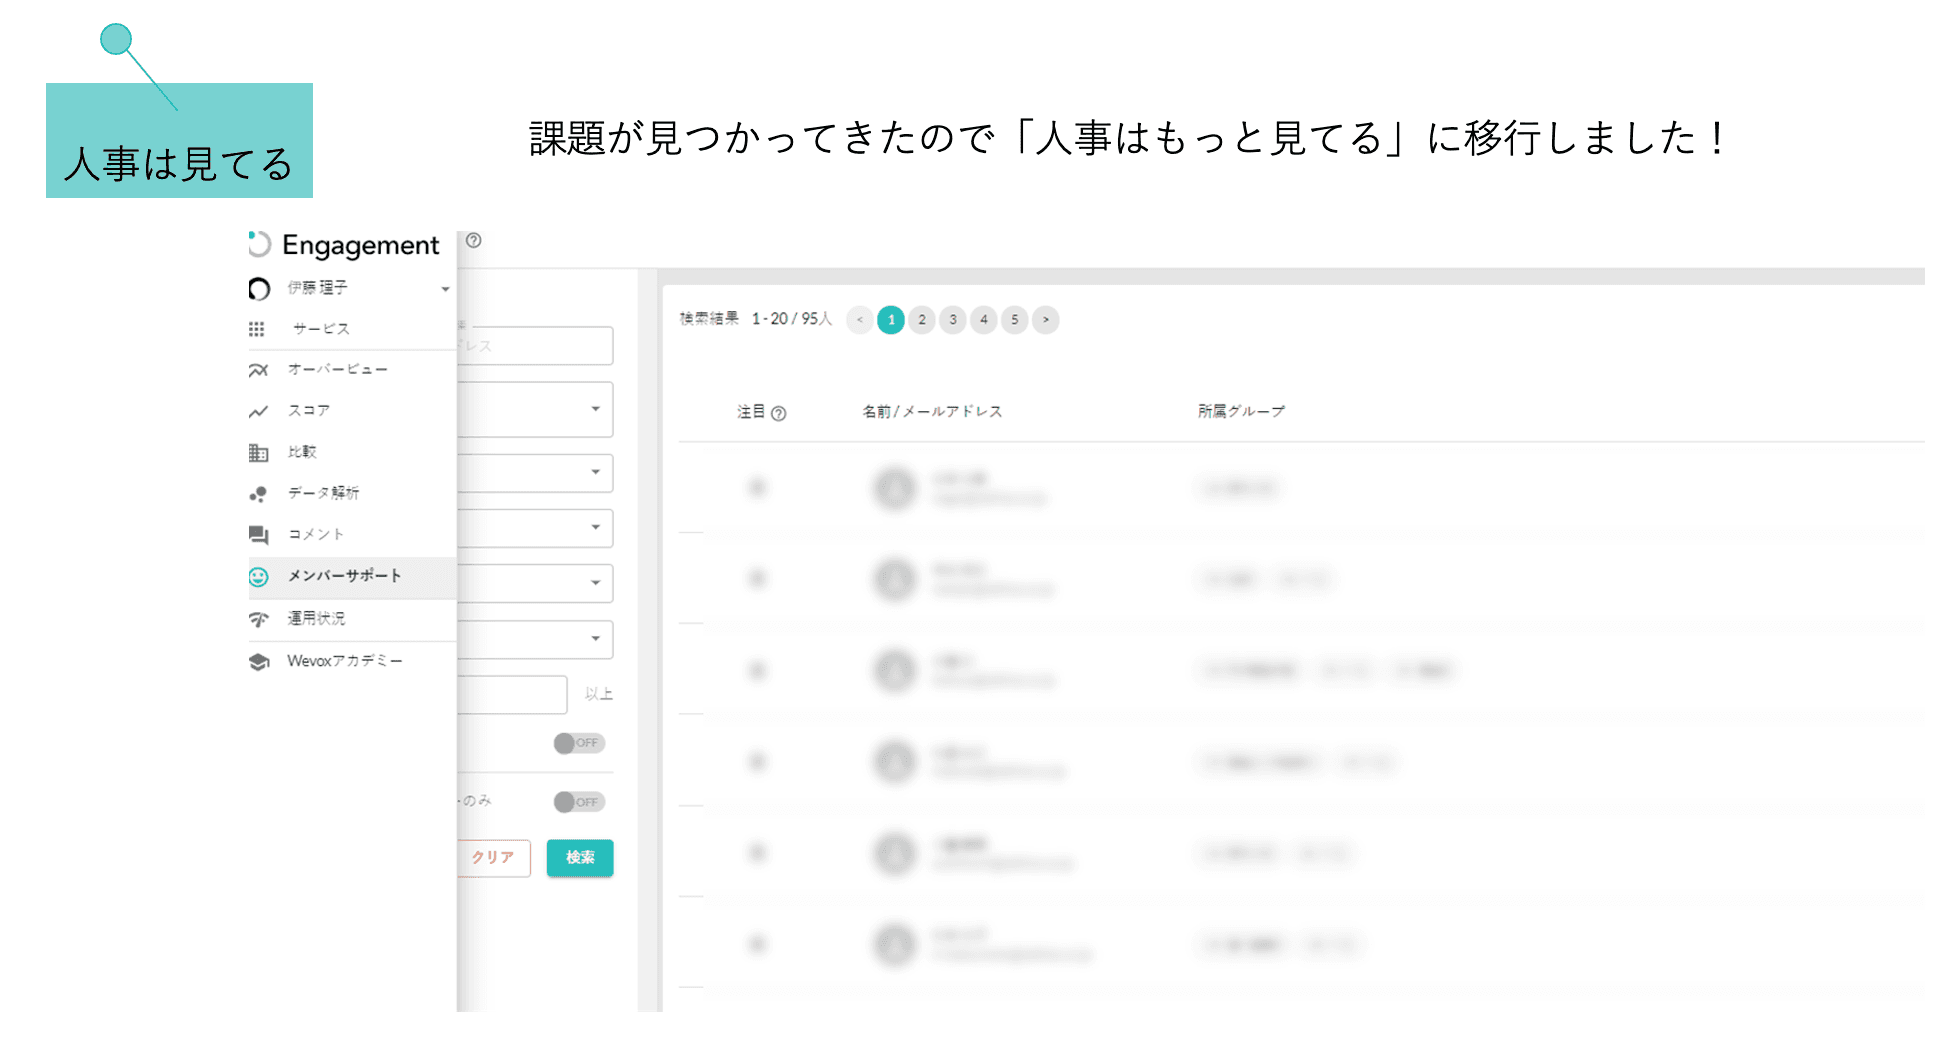Screen dimensions: 1937x1051
Task: Expand the last filter dropdown above numeric field
Action: click(x=536, y=639)
